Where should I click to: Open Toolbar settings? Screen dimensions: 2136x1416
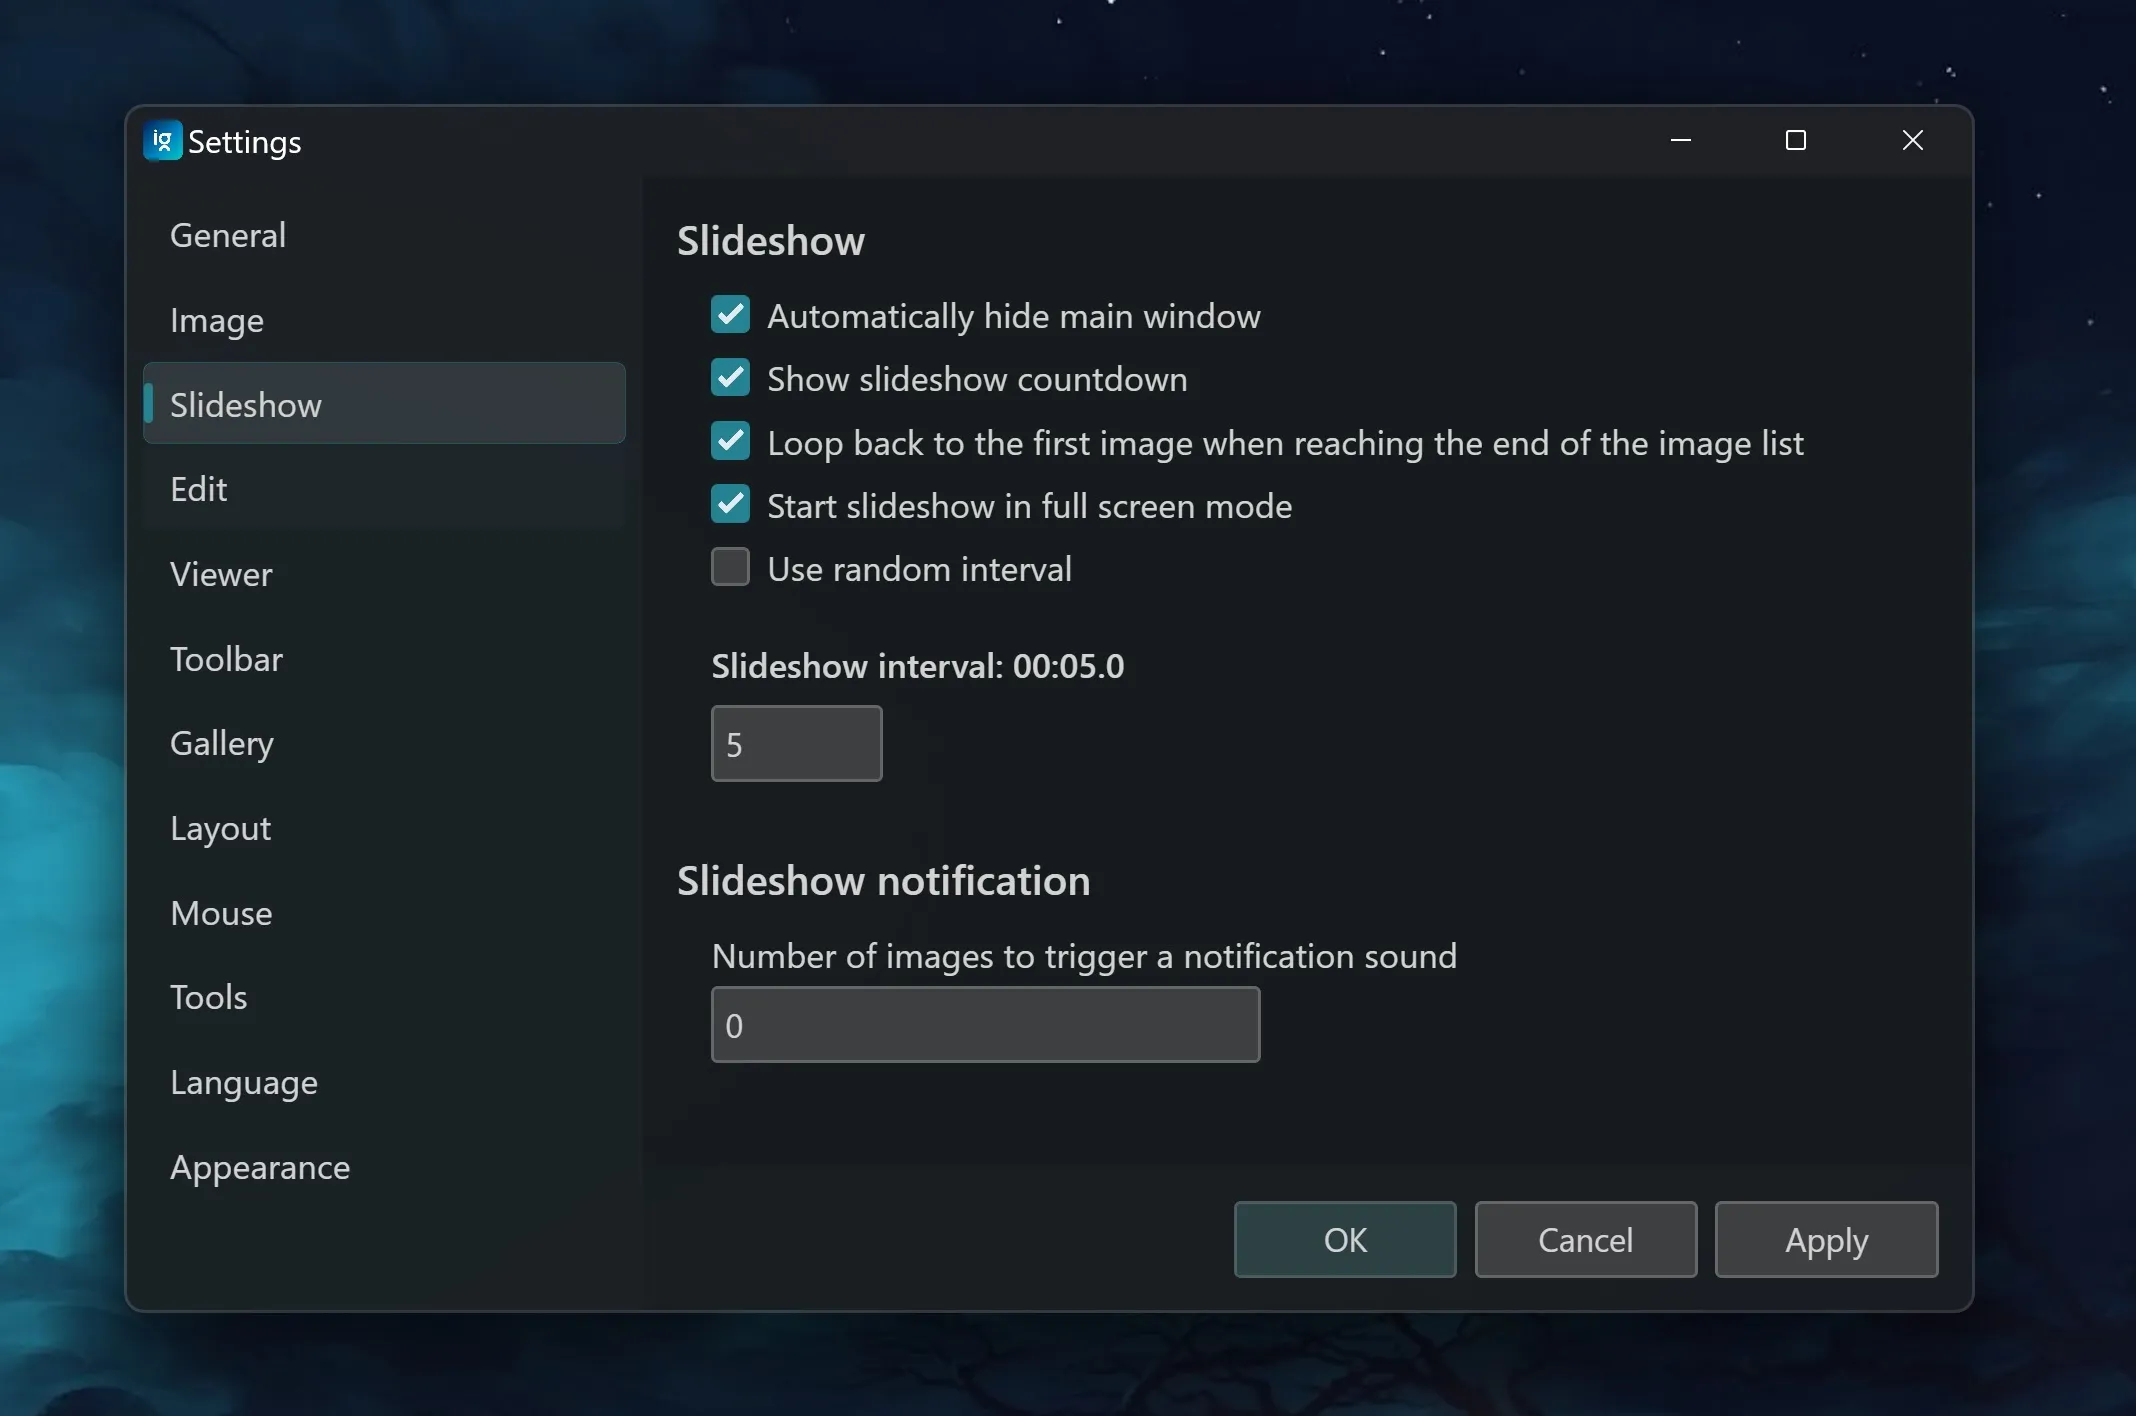[x=226, y=659]
